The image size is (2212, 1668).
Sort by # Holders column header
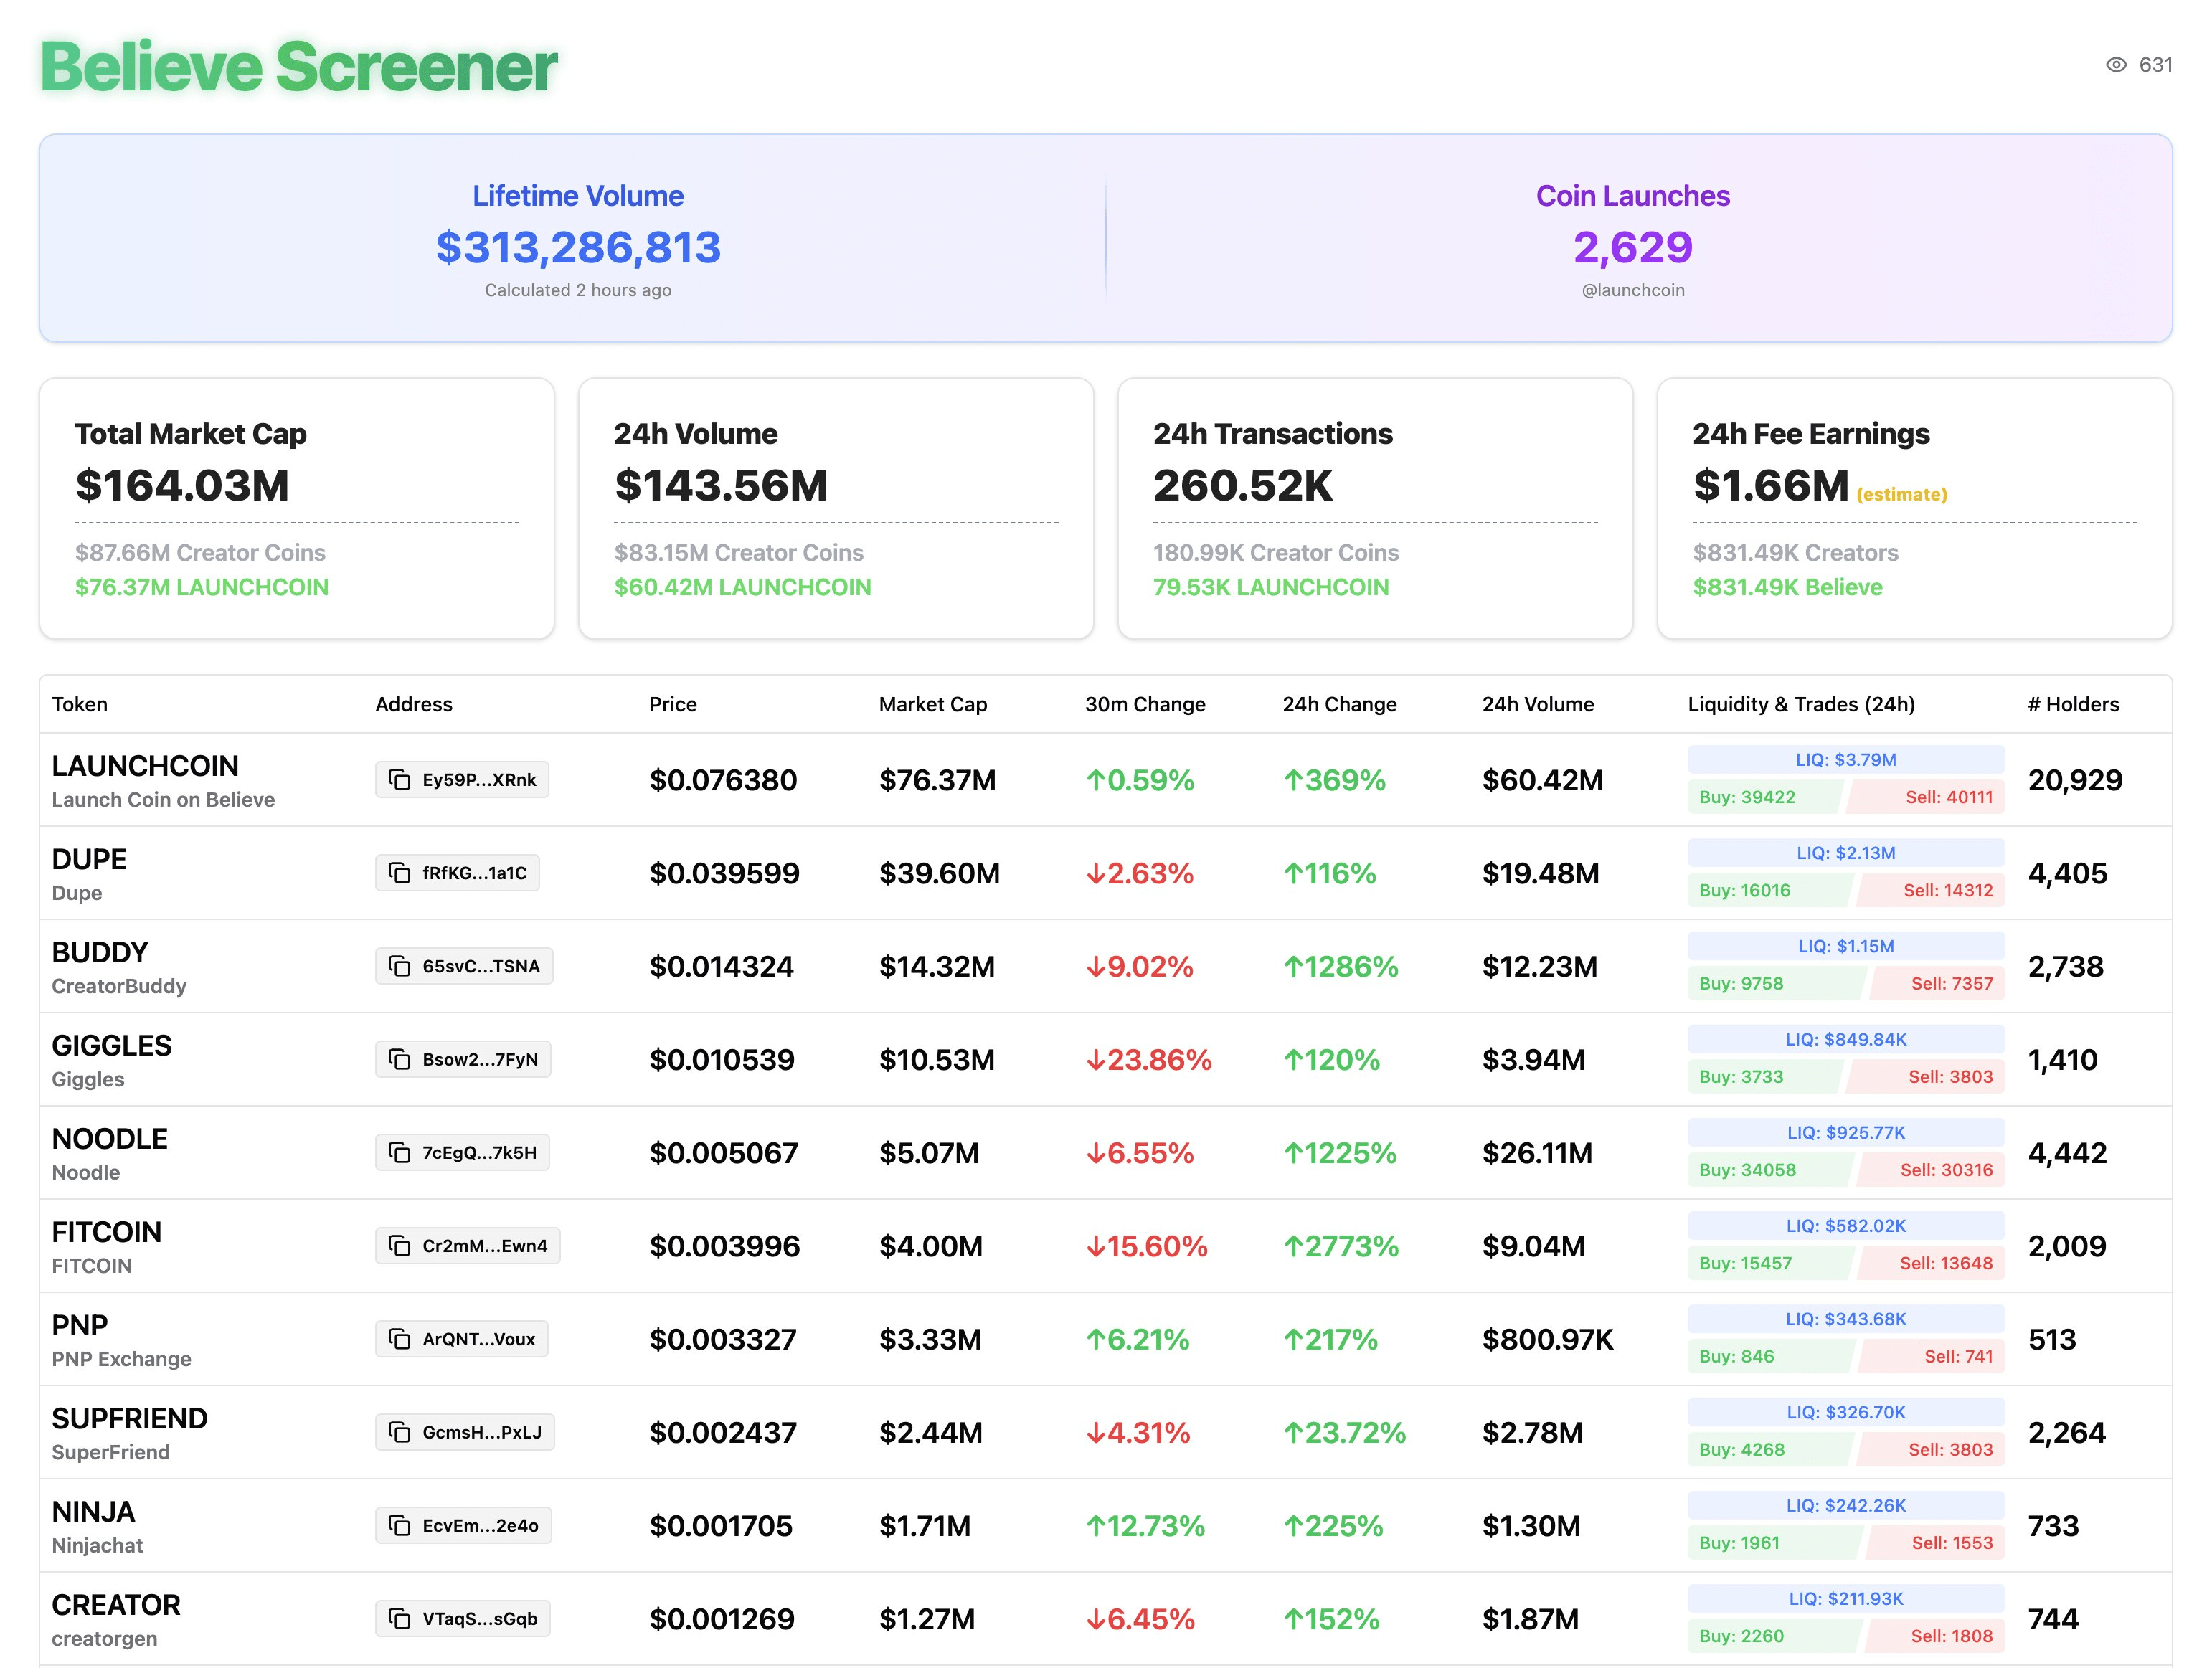[2072, 704]
